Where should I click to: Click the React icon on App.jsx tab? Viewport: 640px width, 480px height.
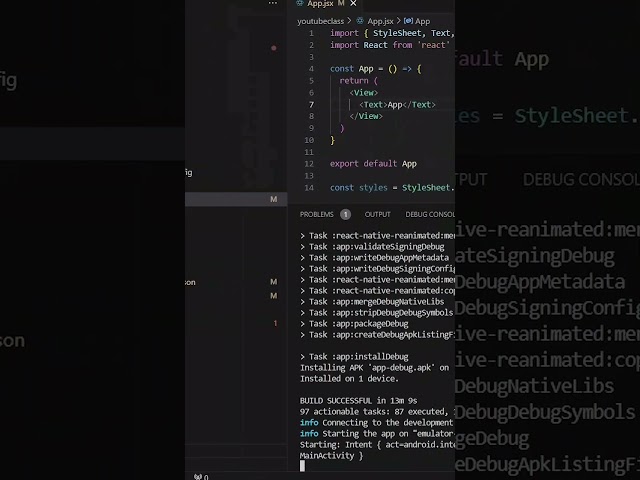[300, 3]
